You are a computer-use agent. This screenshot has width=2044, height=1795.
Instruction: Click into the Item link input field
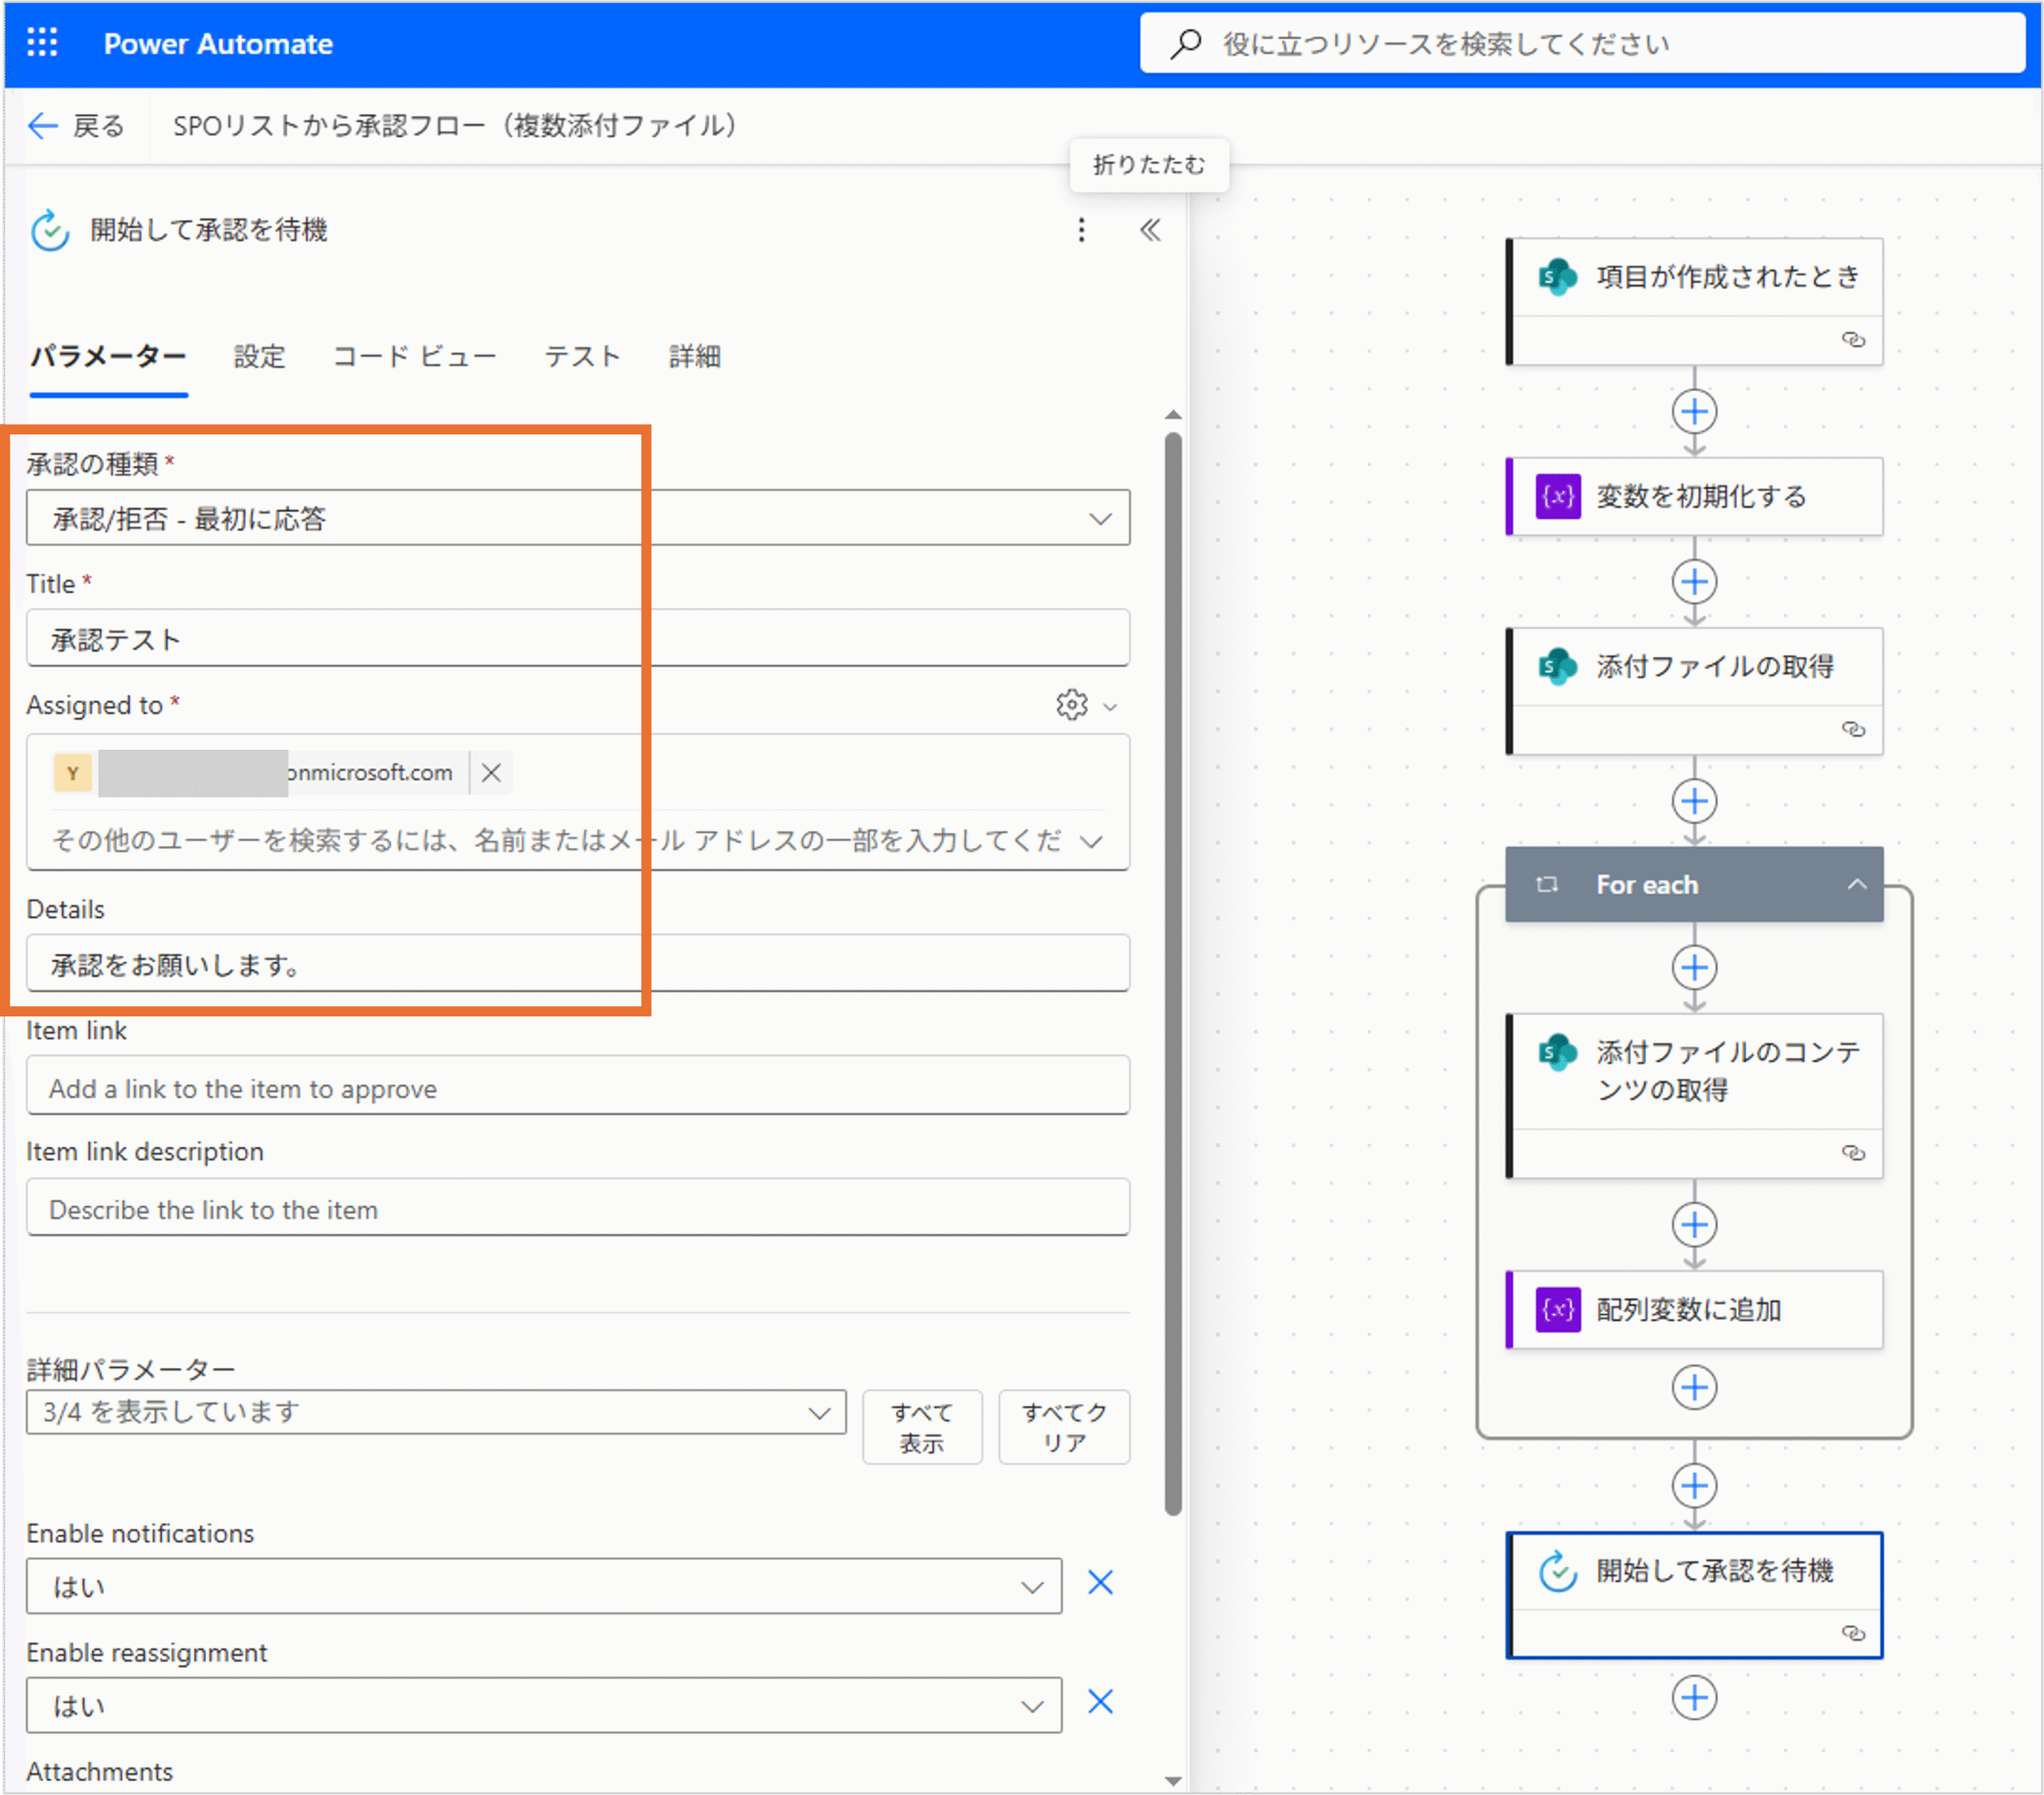coord(577,1088)
